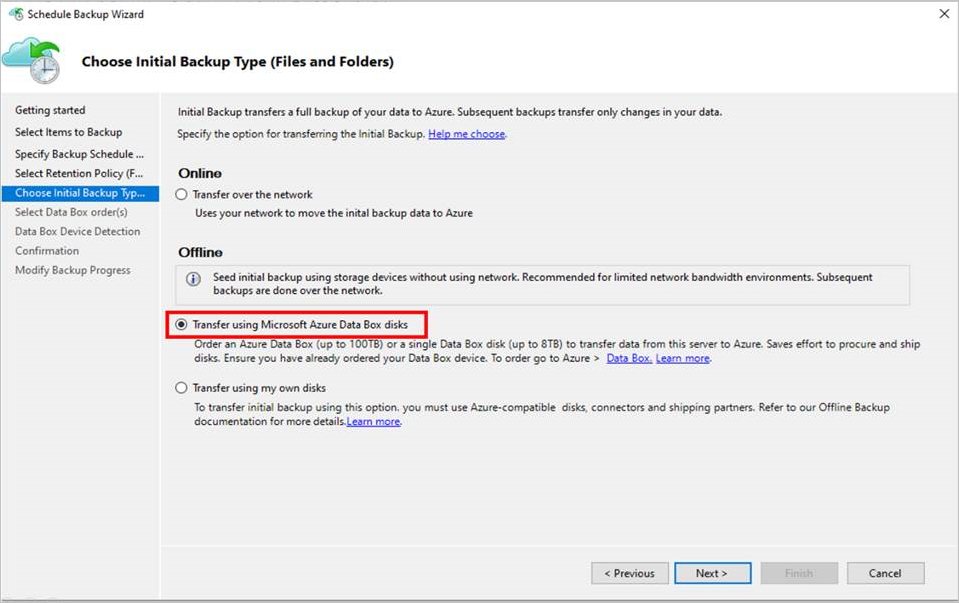Click the information icon in the Offline section
The width and height of the screenshot is (959, 603).
(192, 280)
